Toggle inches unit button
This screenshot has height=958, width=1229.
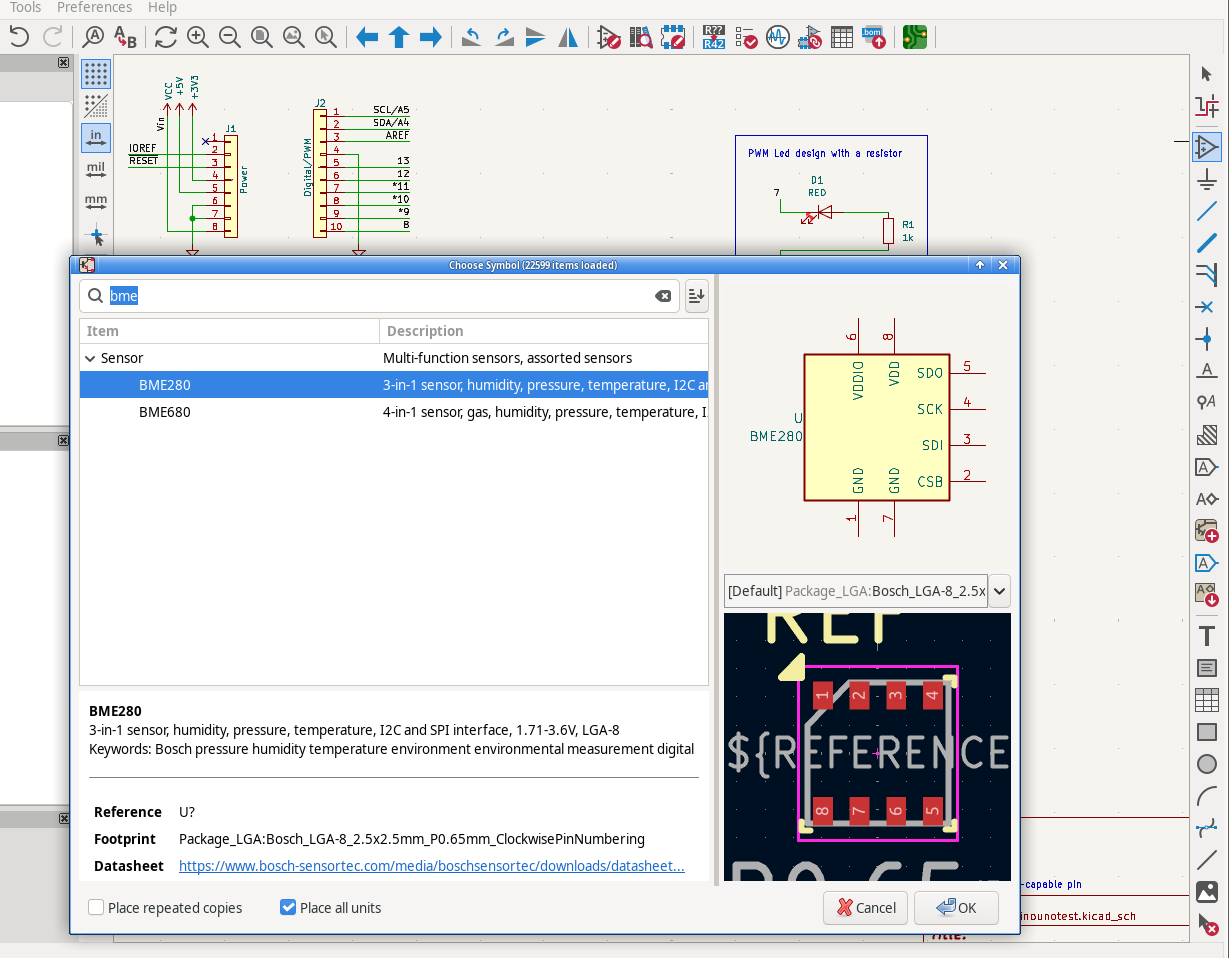[96, 138]
